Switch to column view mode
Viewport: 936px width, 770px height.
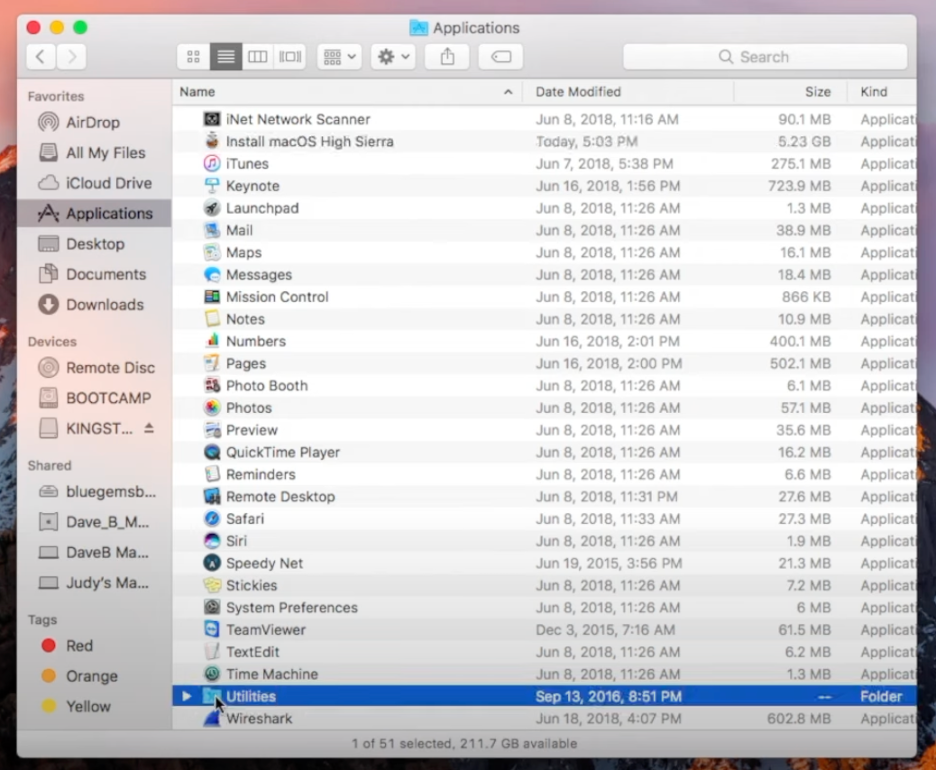257,57
